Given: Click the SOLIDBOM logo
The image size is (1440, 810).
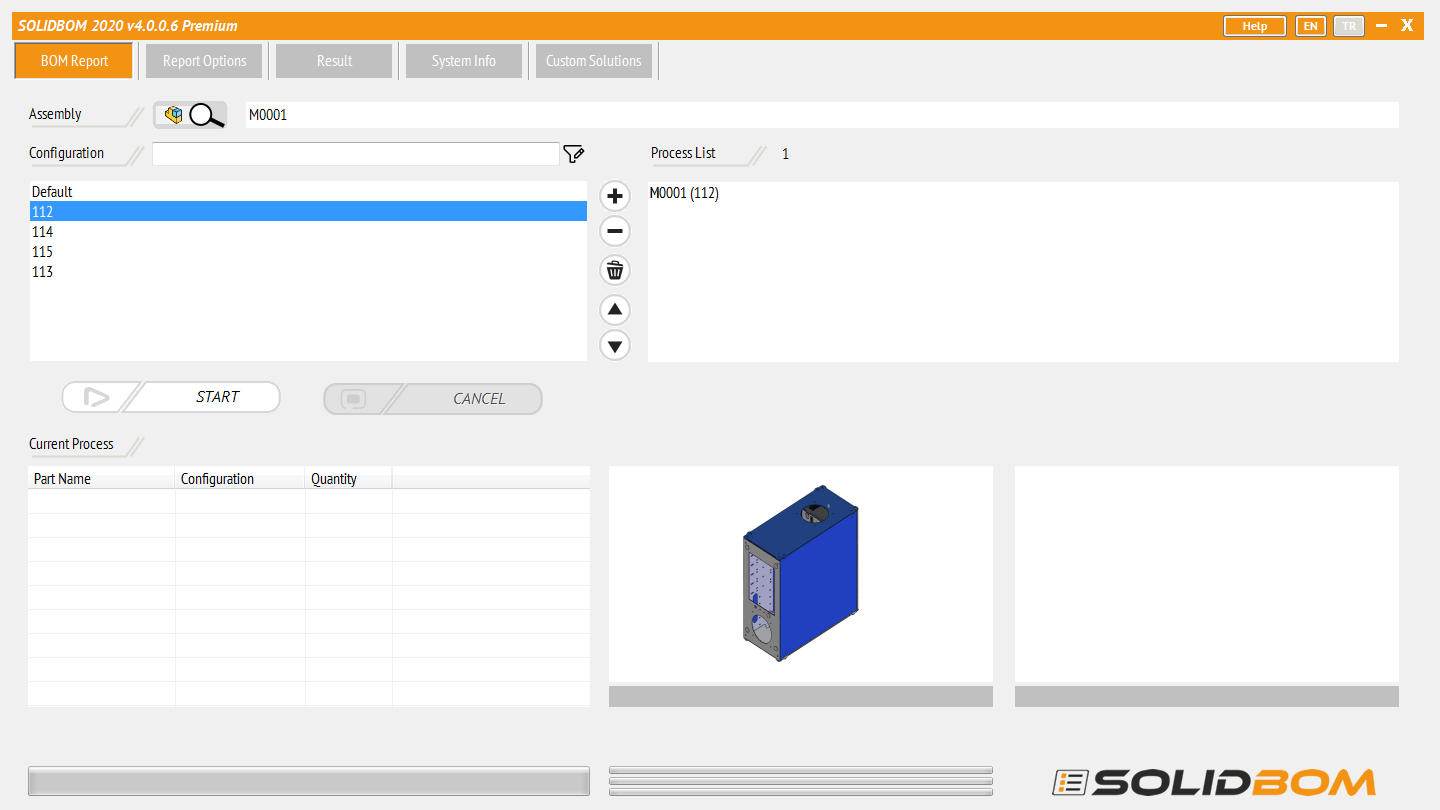Looking at the screenshot, I should tap(1213, 782).
